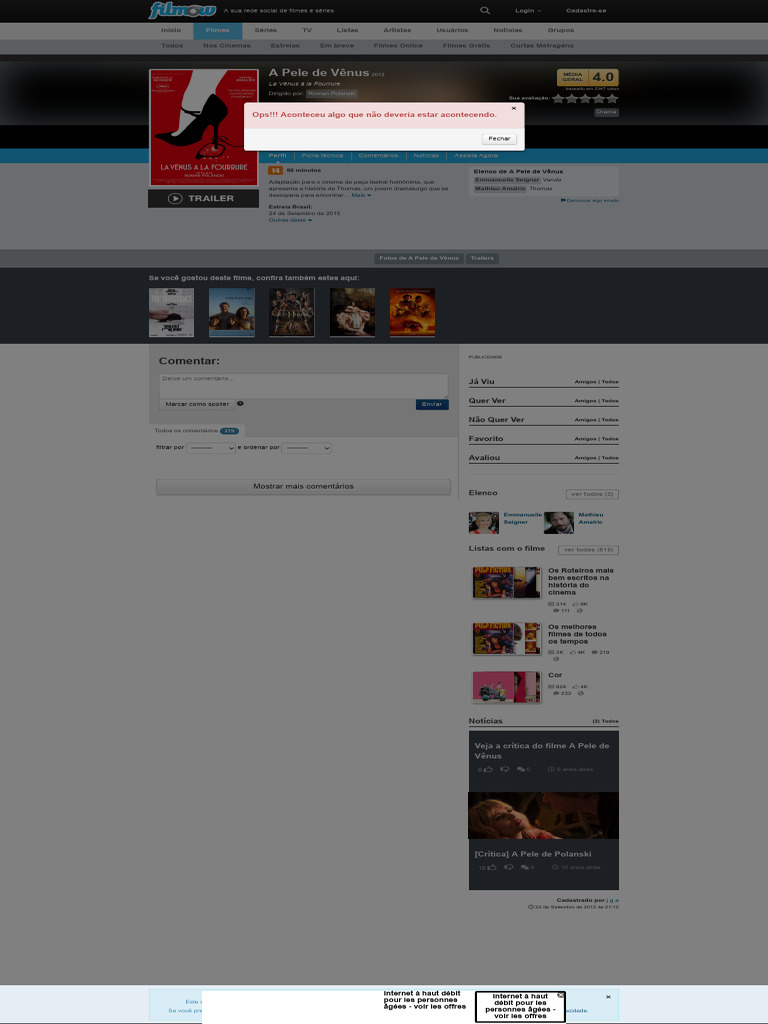Image resolution: width=768 pixels, height=1024 pixels.
Task: Rate the film with the first star
Action: click(558, 99)
